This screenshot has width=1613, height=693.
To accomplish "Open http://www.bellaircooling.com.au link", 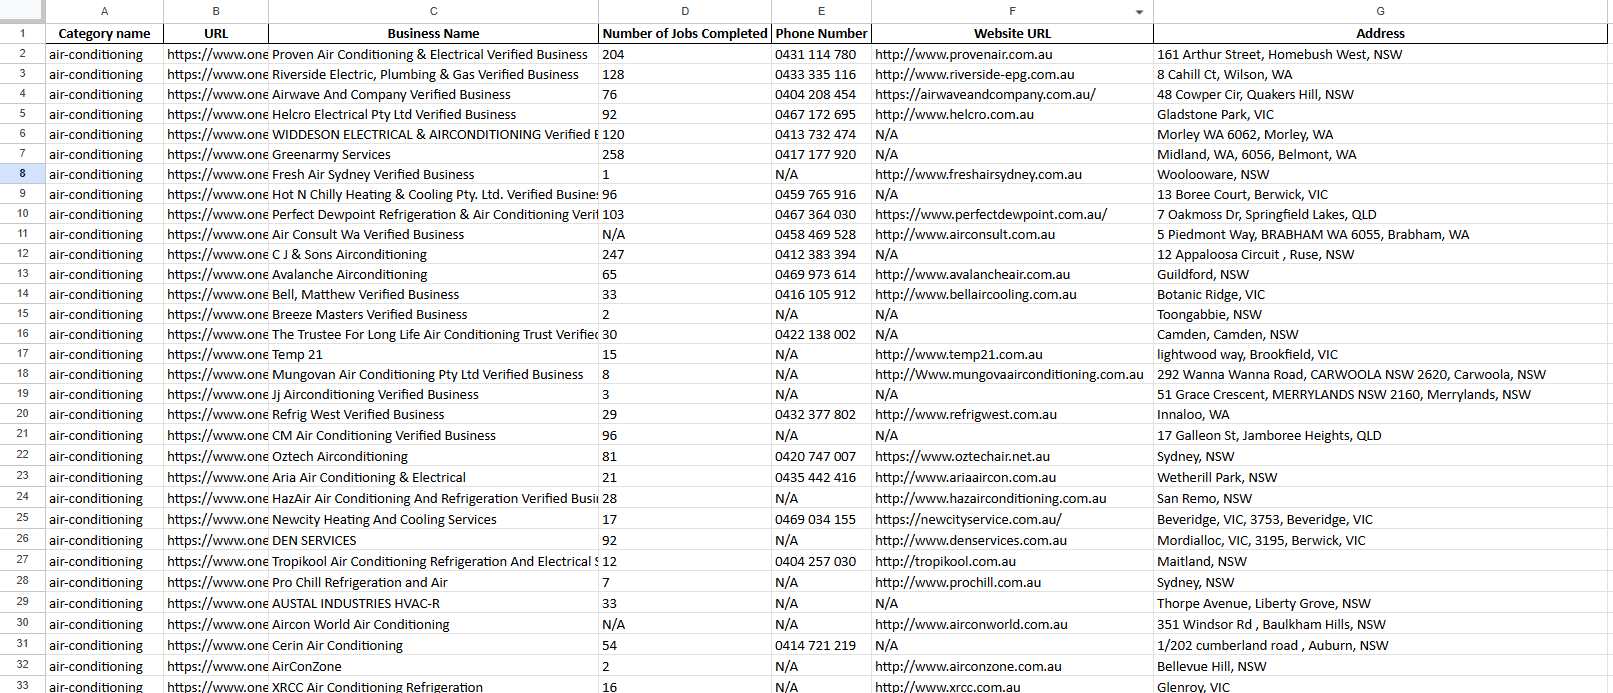I will click(976, 294).
